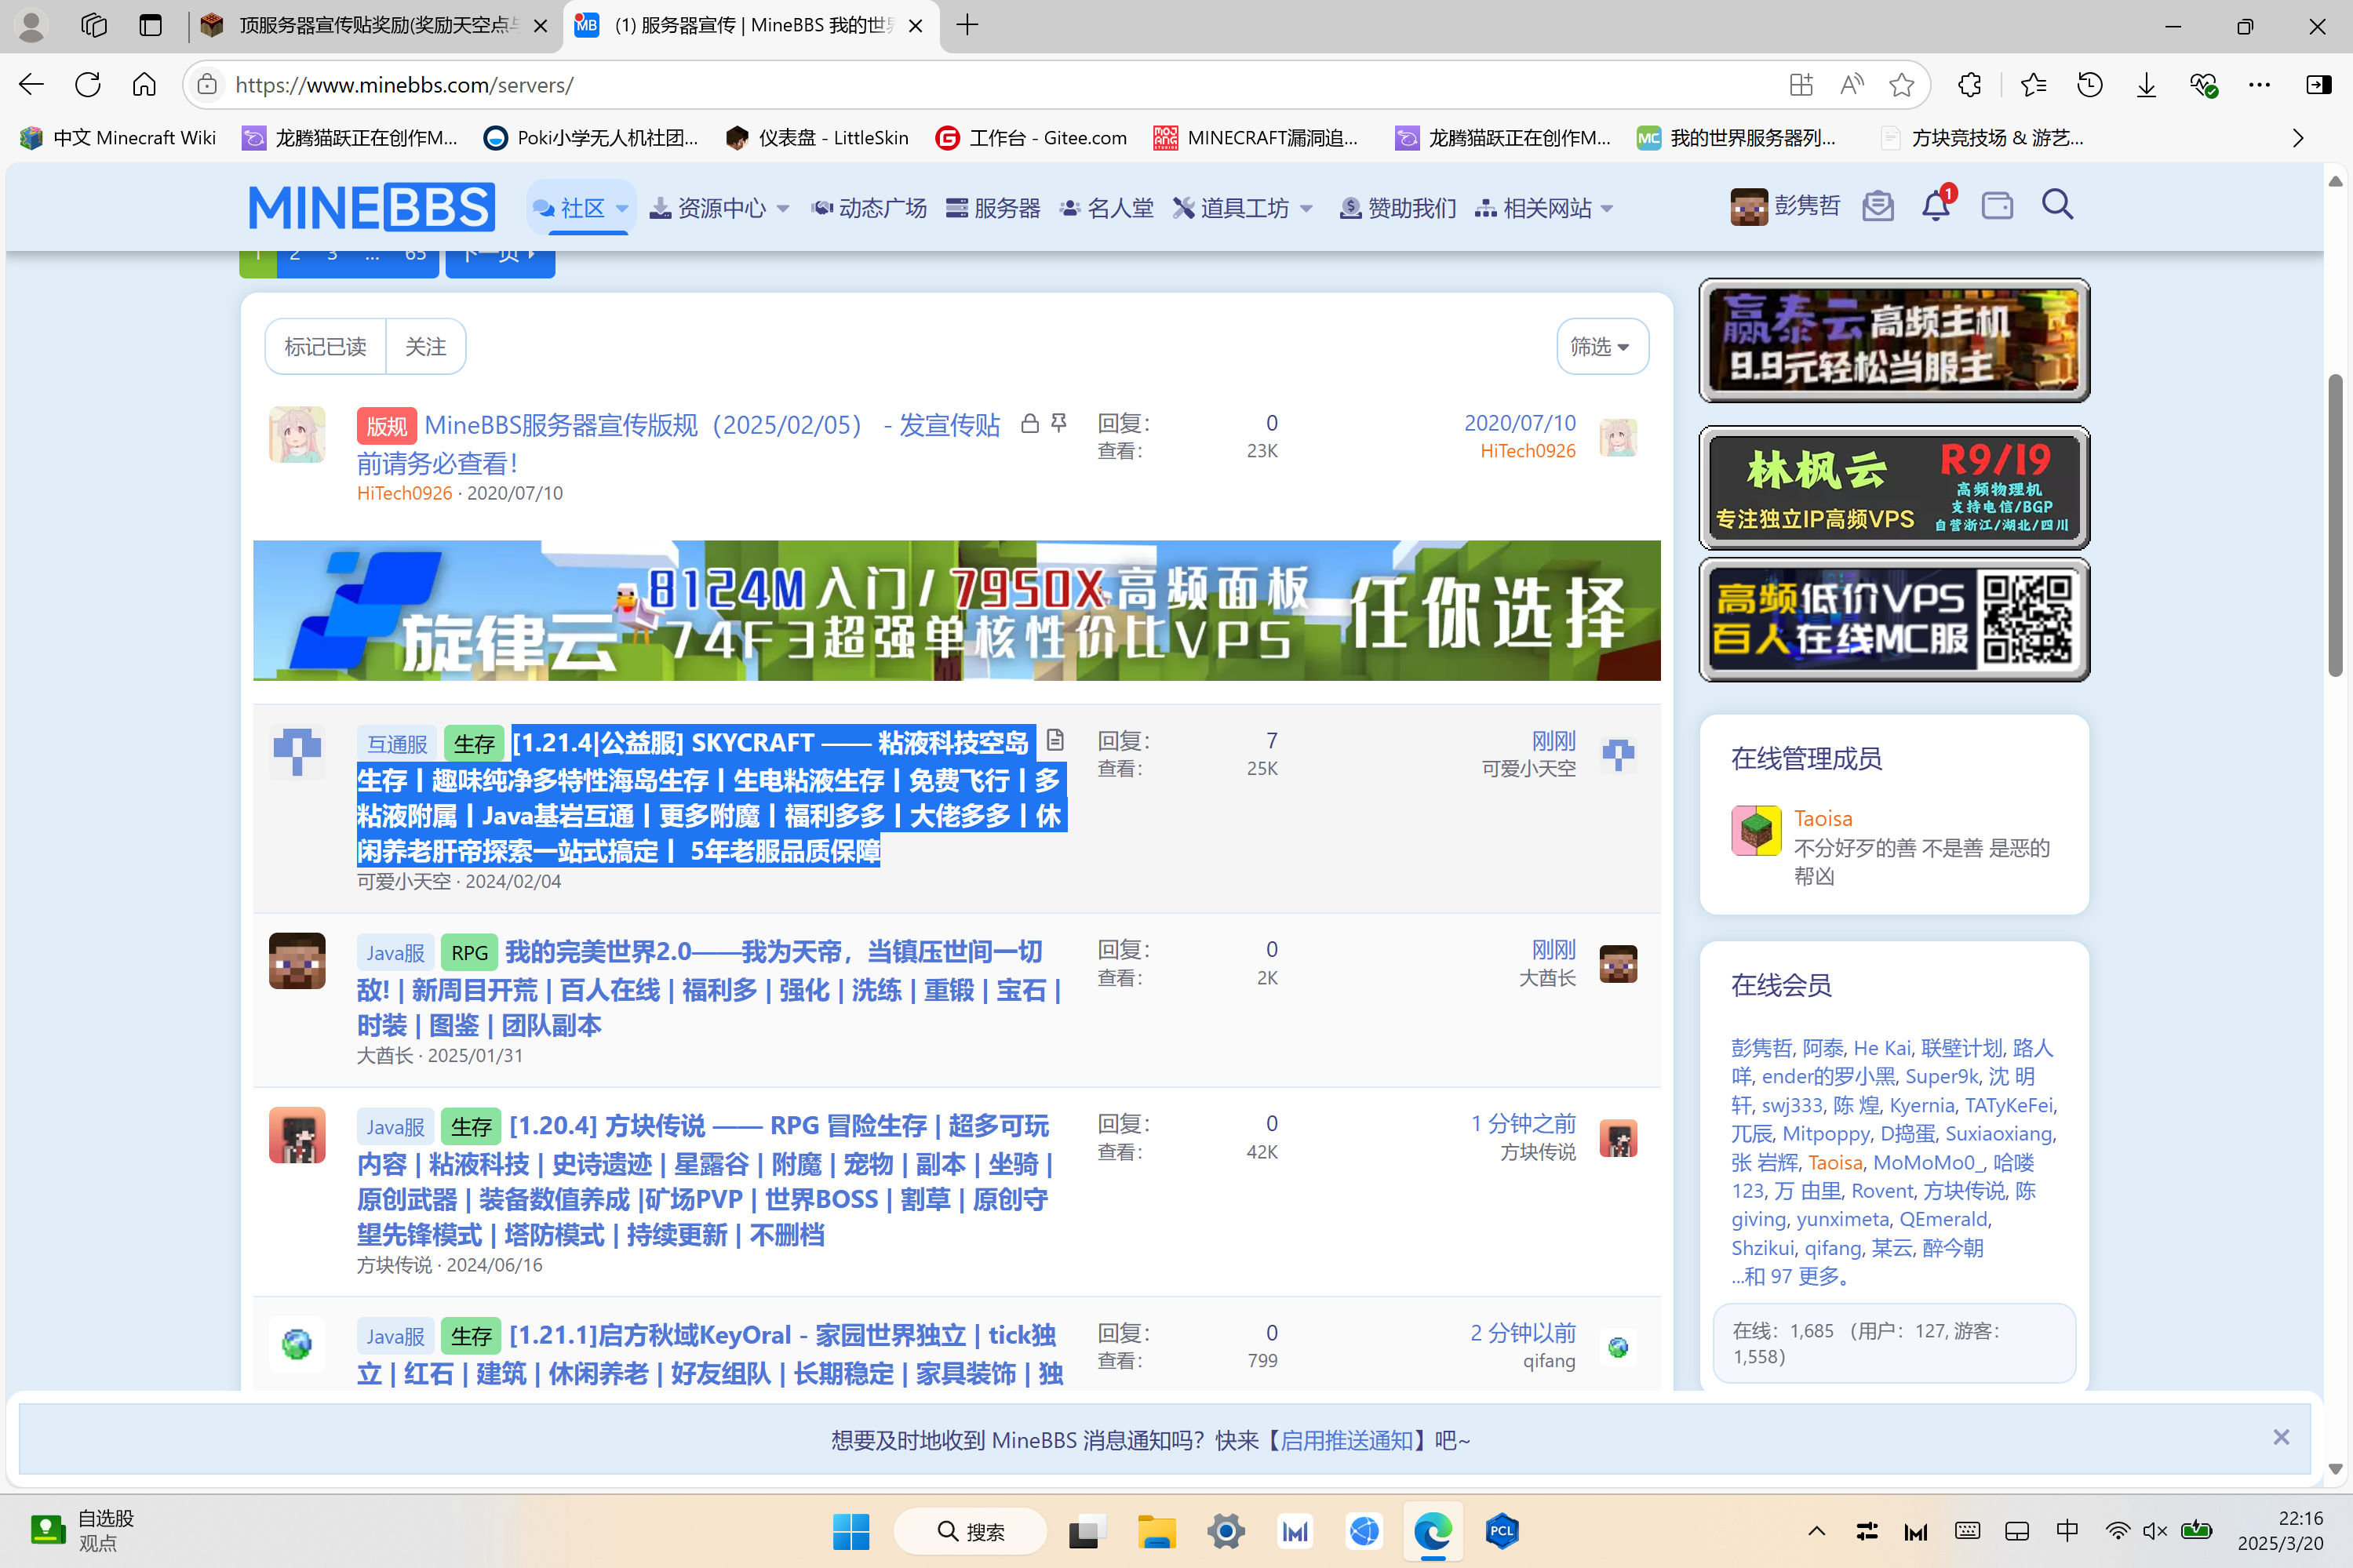Expand the 社区 dropdown arrow
Viewport: 2353px width, 1568px height.
(622, 209)
